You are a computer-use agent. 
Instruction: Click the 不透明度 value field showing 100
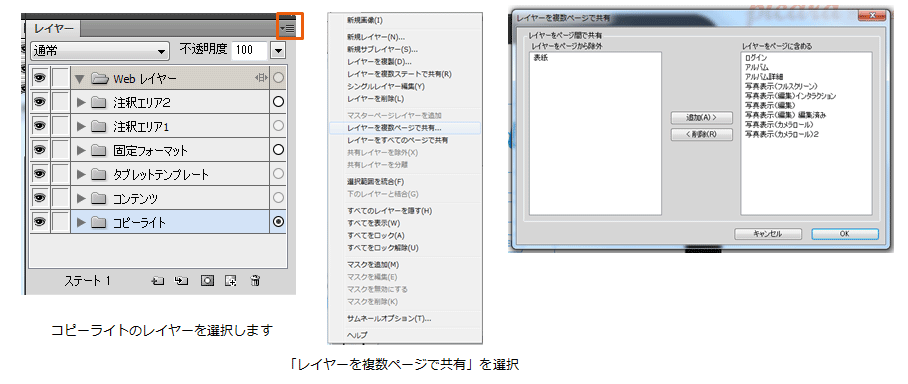(x=249, y=51)
